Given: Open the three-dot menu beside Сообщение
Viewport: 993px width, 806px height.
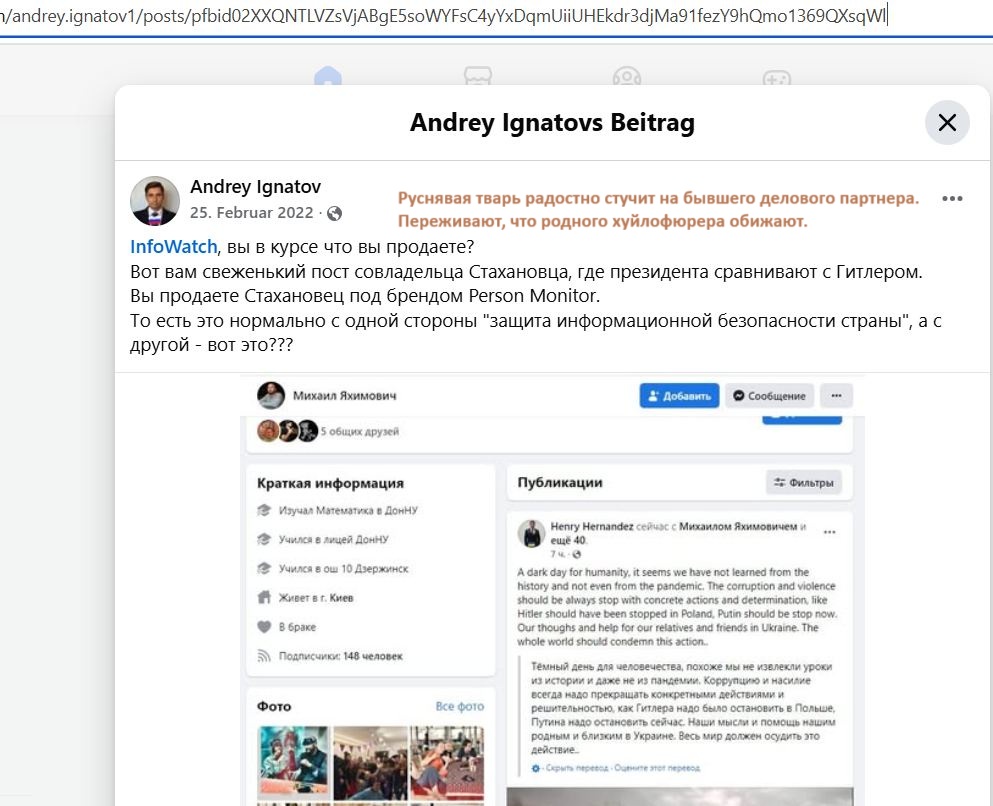Looking at the screenshot, I should 837,396.
